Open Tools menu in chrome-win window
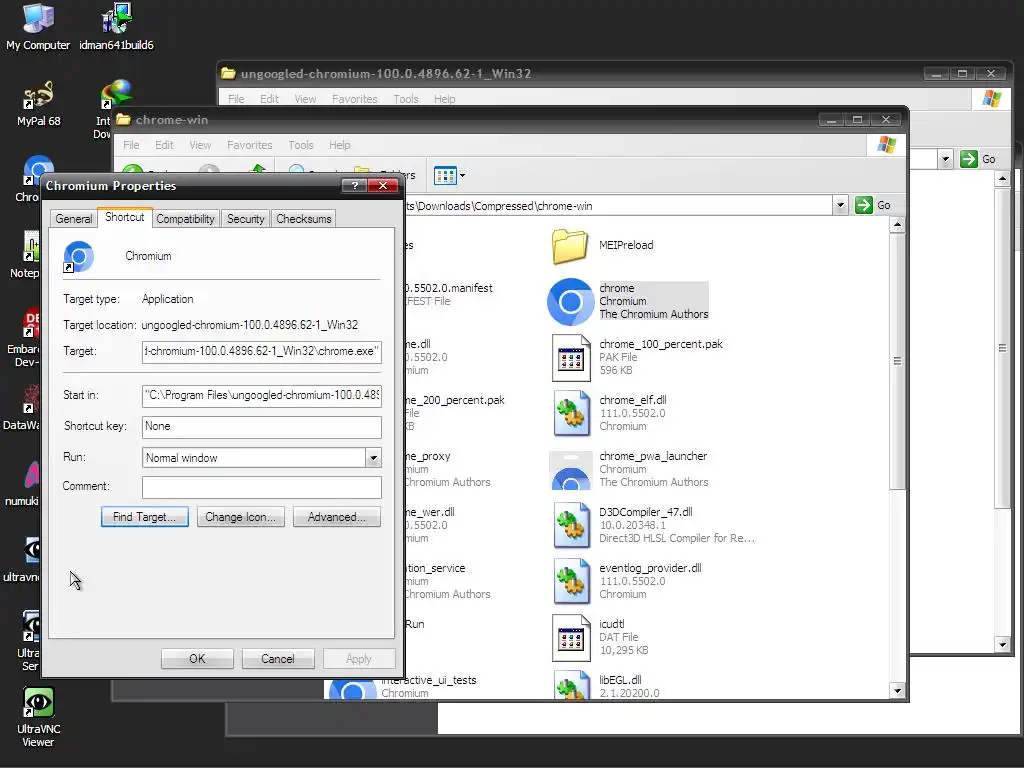 [301, 145]
